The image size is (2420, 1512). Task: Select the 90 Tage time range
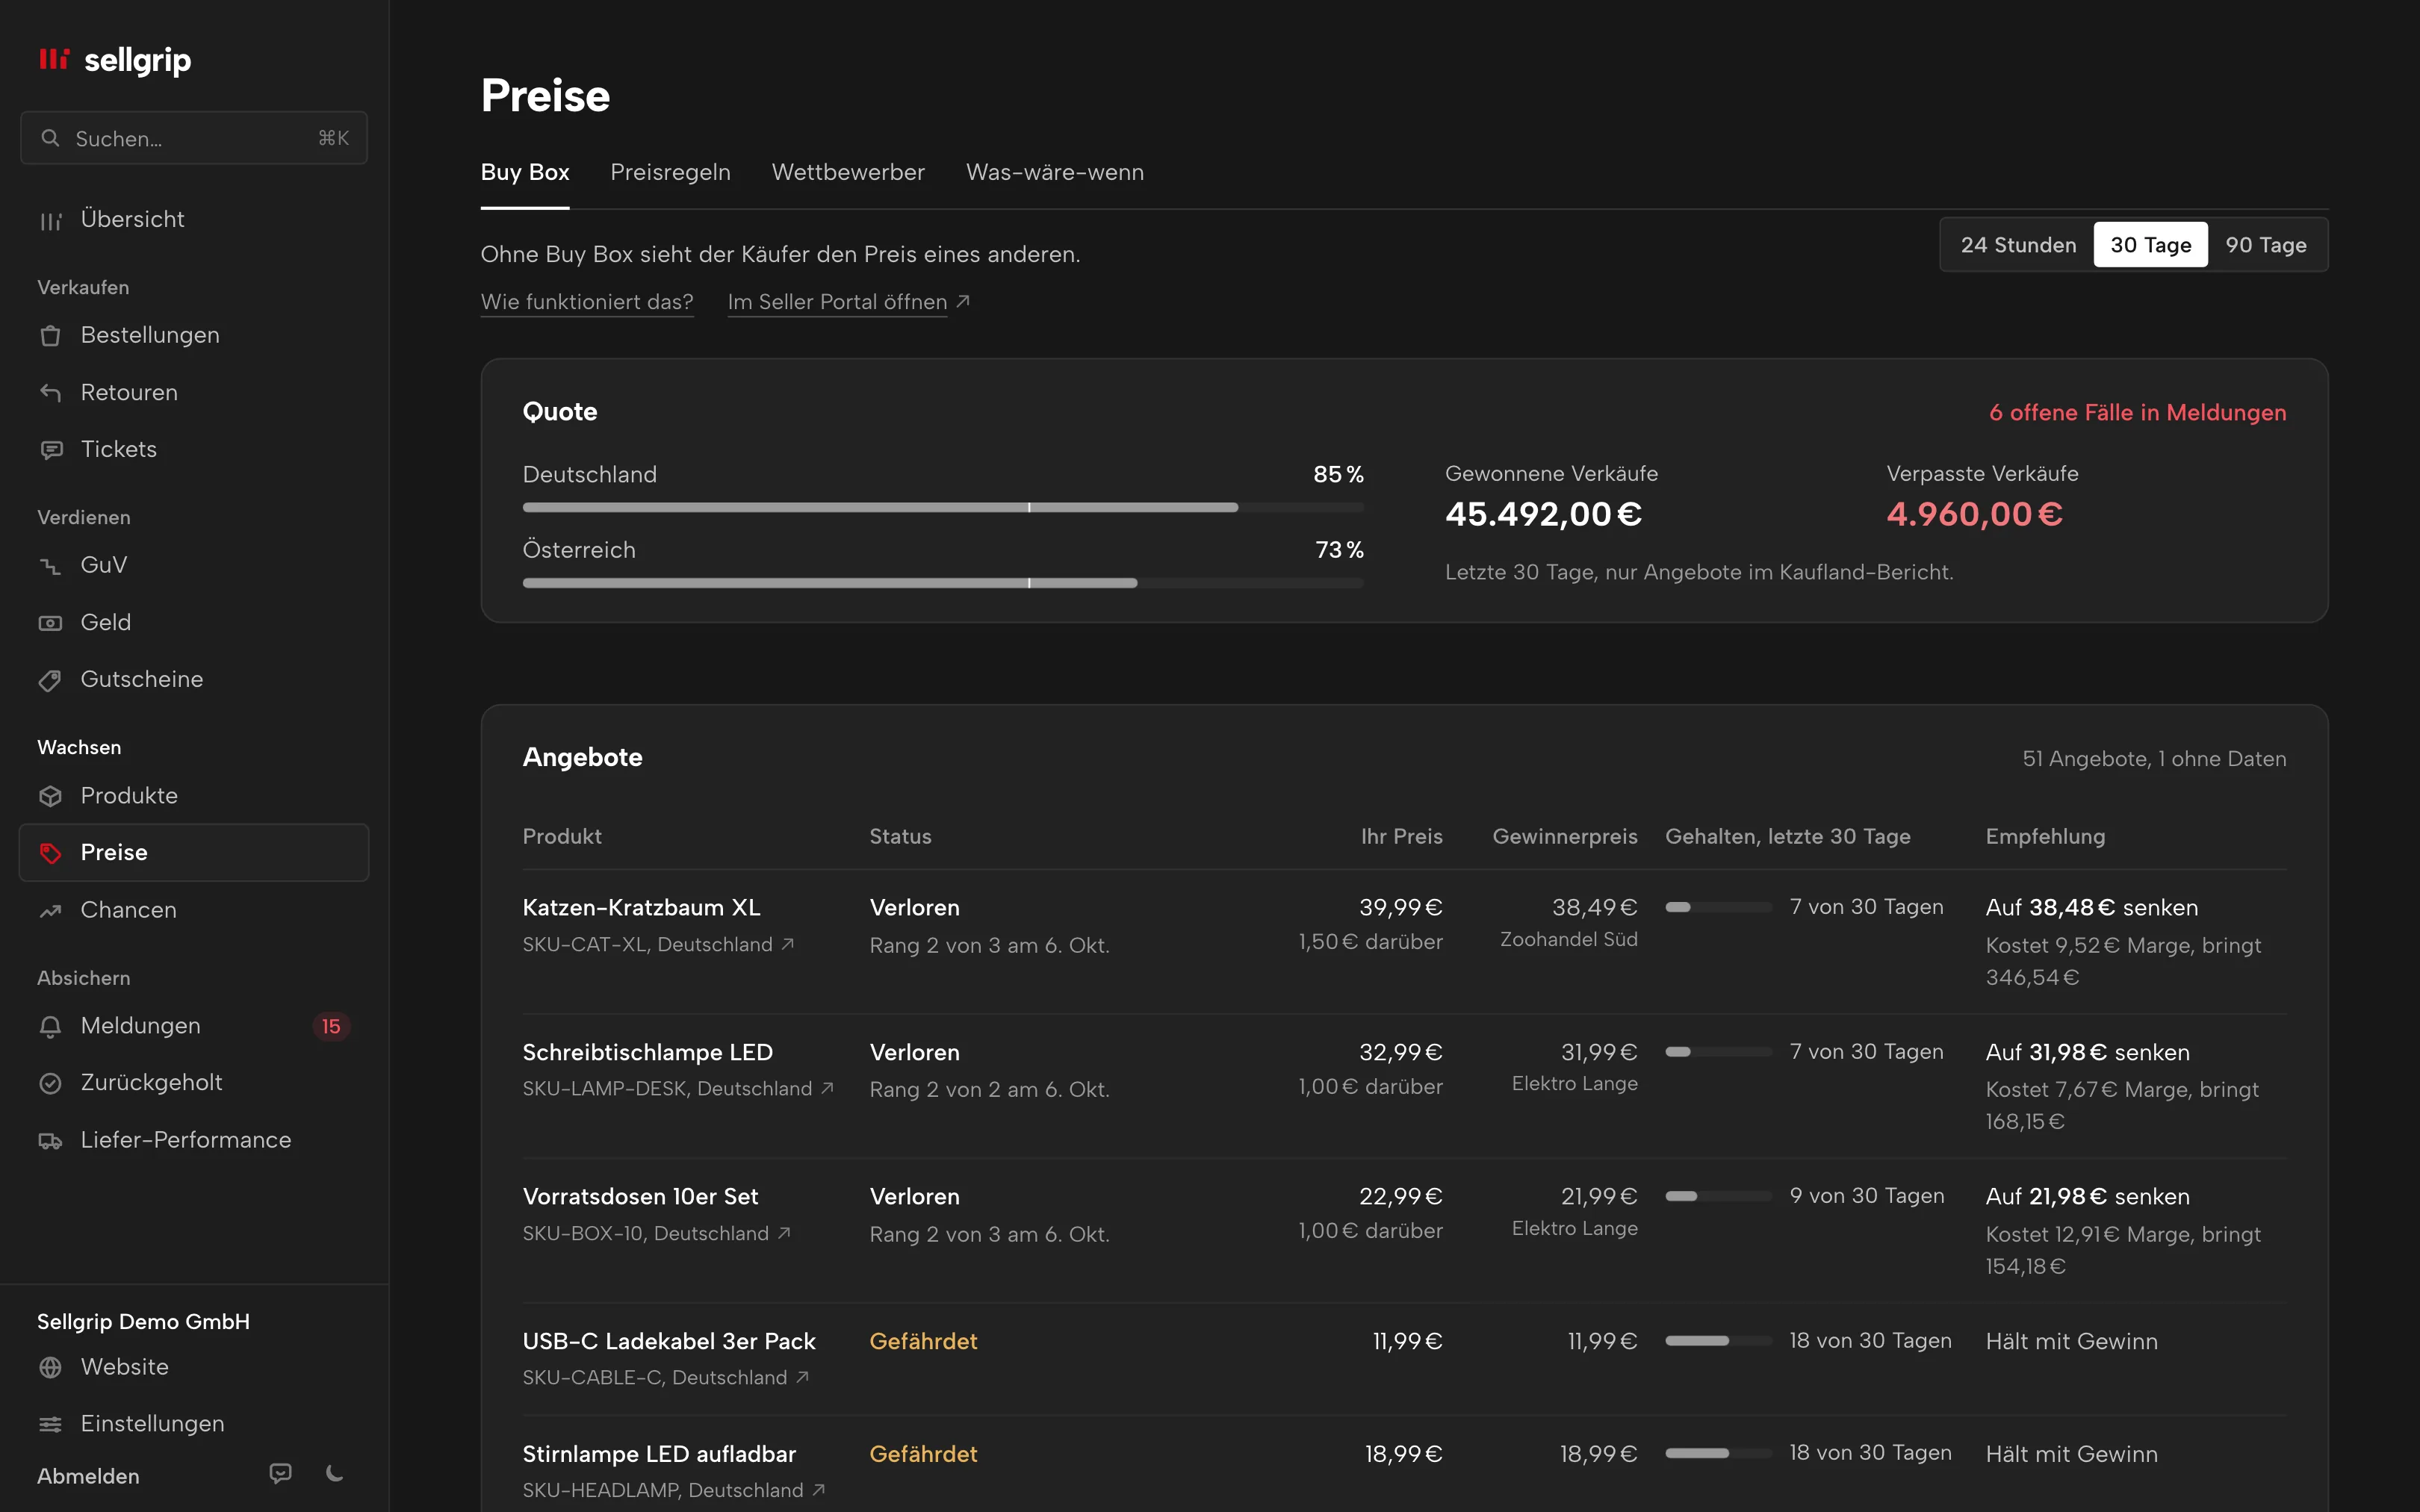click(x=2265, y=245)
